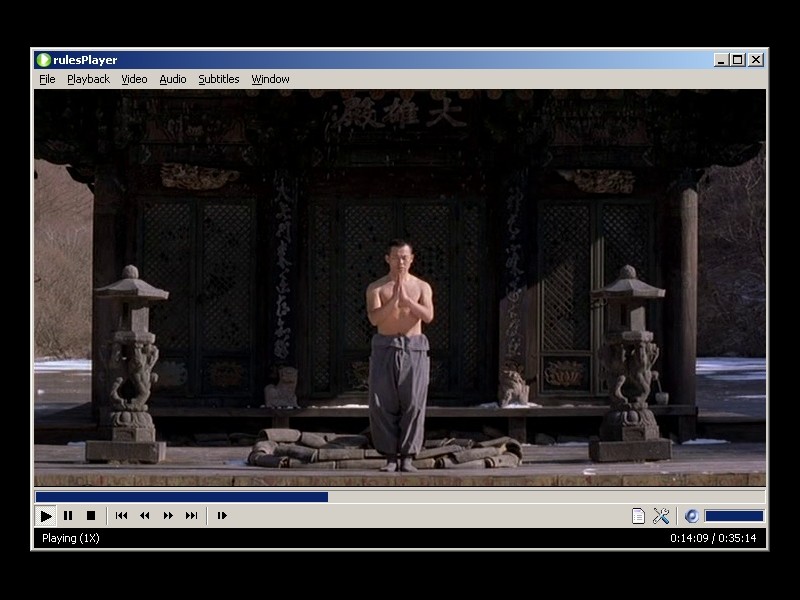Skip to the next track

click(191, 516)
